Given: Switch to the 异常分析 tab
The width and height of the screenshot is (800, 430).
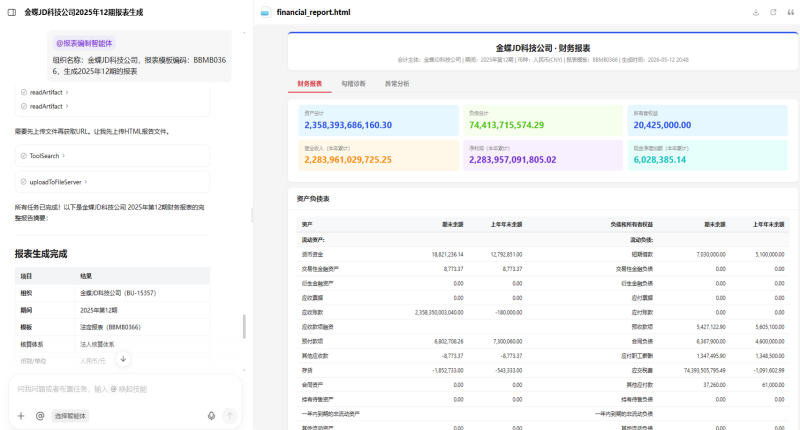Looking at the screenshot, I should click(397, 84).
